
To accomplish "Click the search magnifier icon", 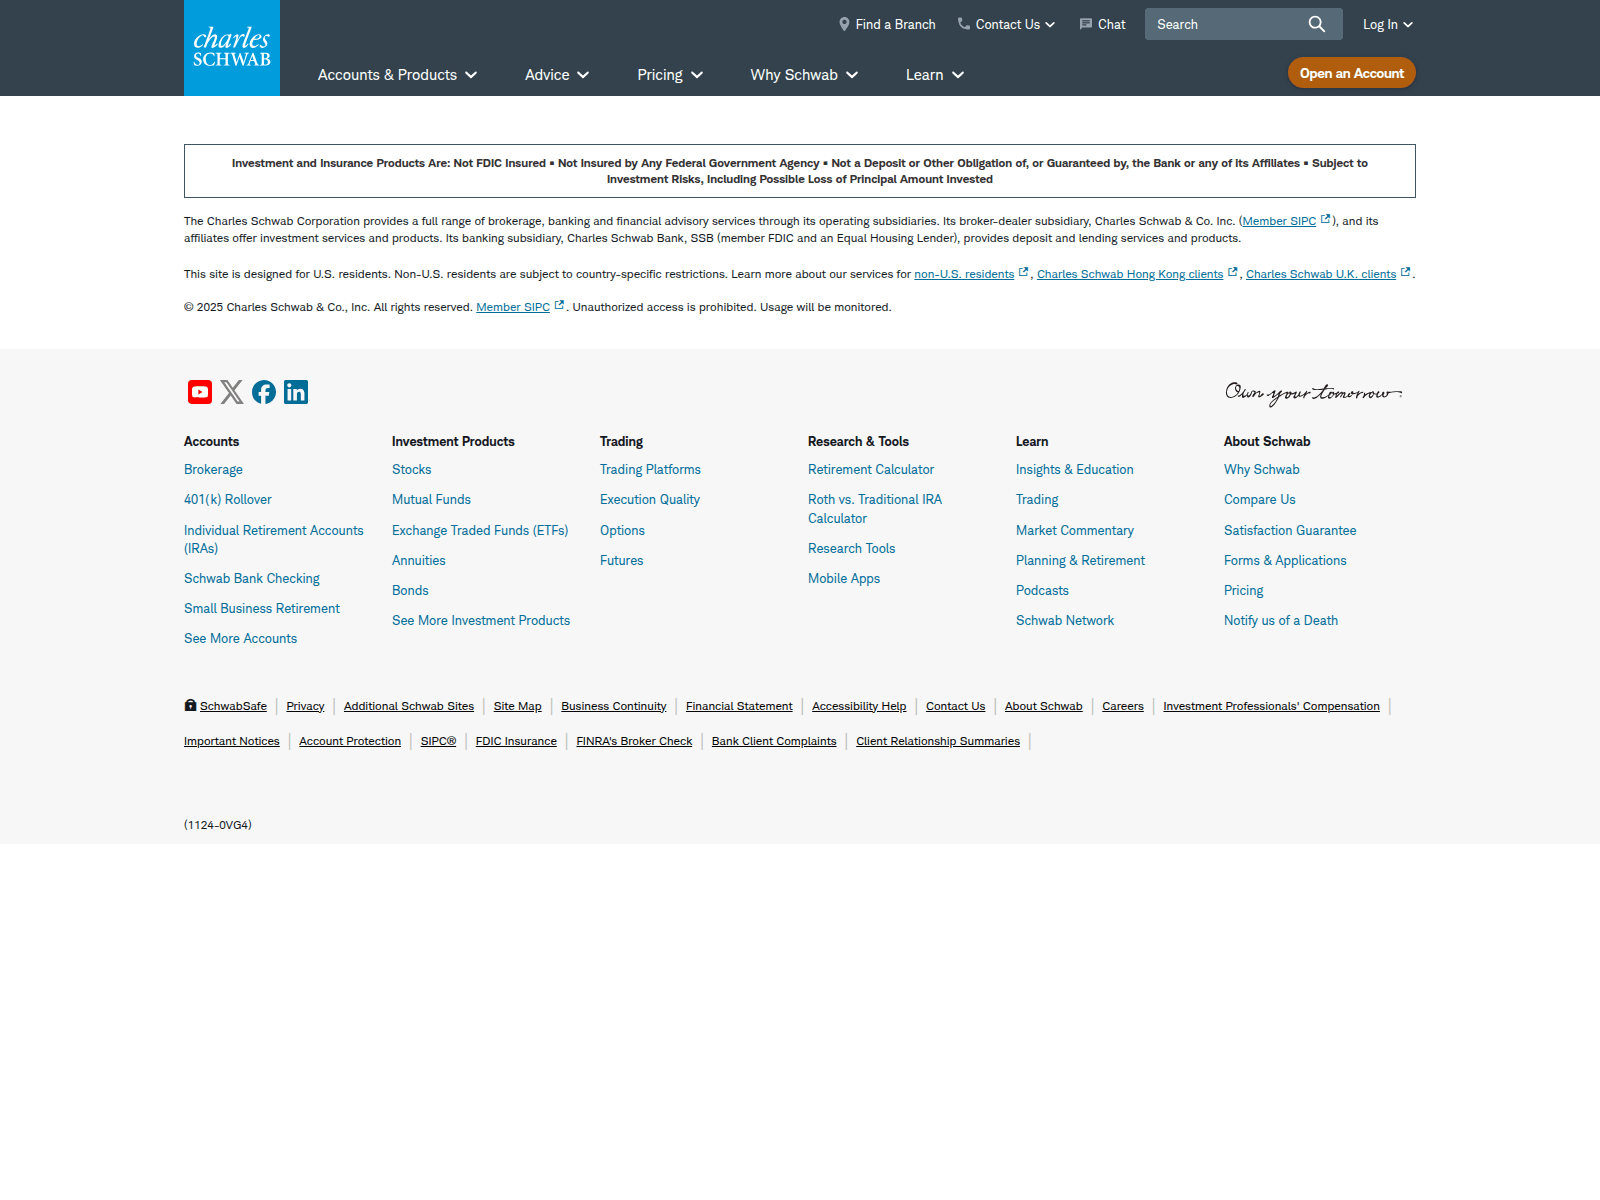I will 1317,24.
